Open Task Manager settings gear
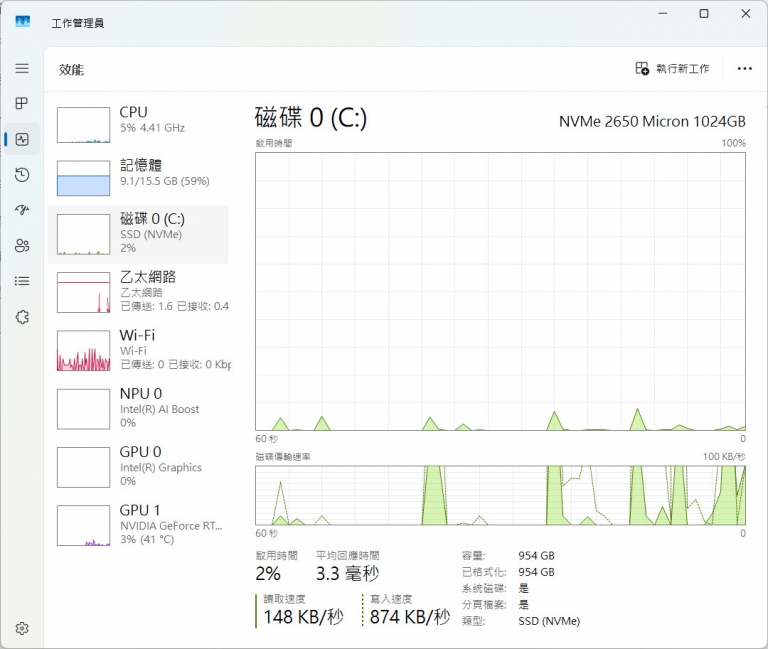 point(22,628)
